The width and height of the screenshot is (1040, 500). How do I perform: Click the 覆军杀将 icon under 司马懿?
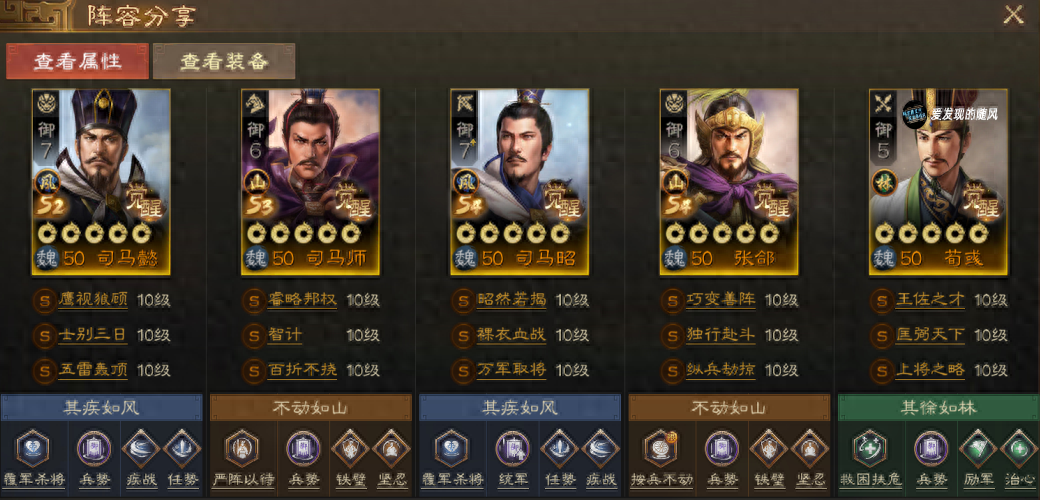(x=32, y=448)
